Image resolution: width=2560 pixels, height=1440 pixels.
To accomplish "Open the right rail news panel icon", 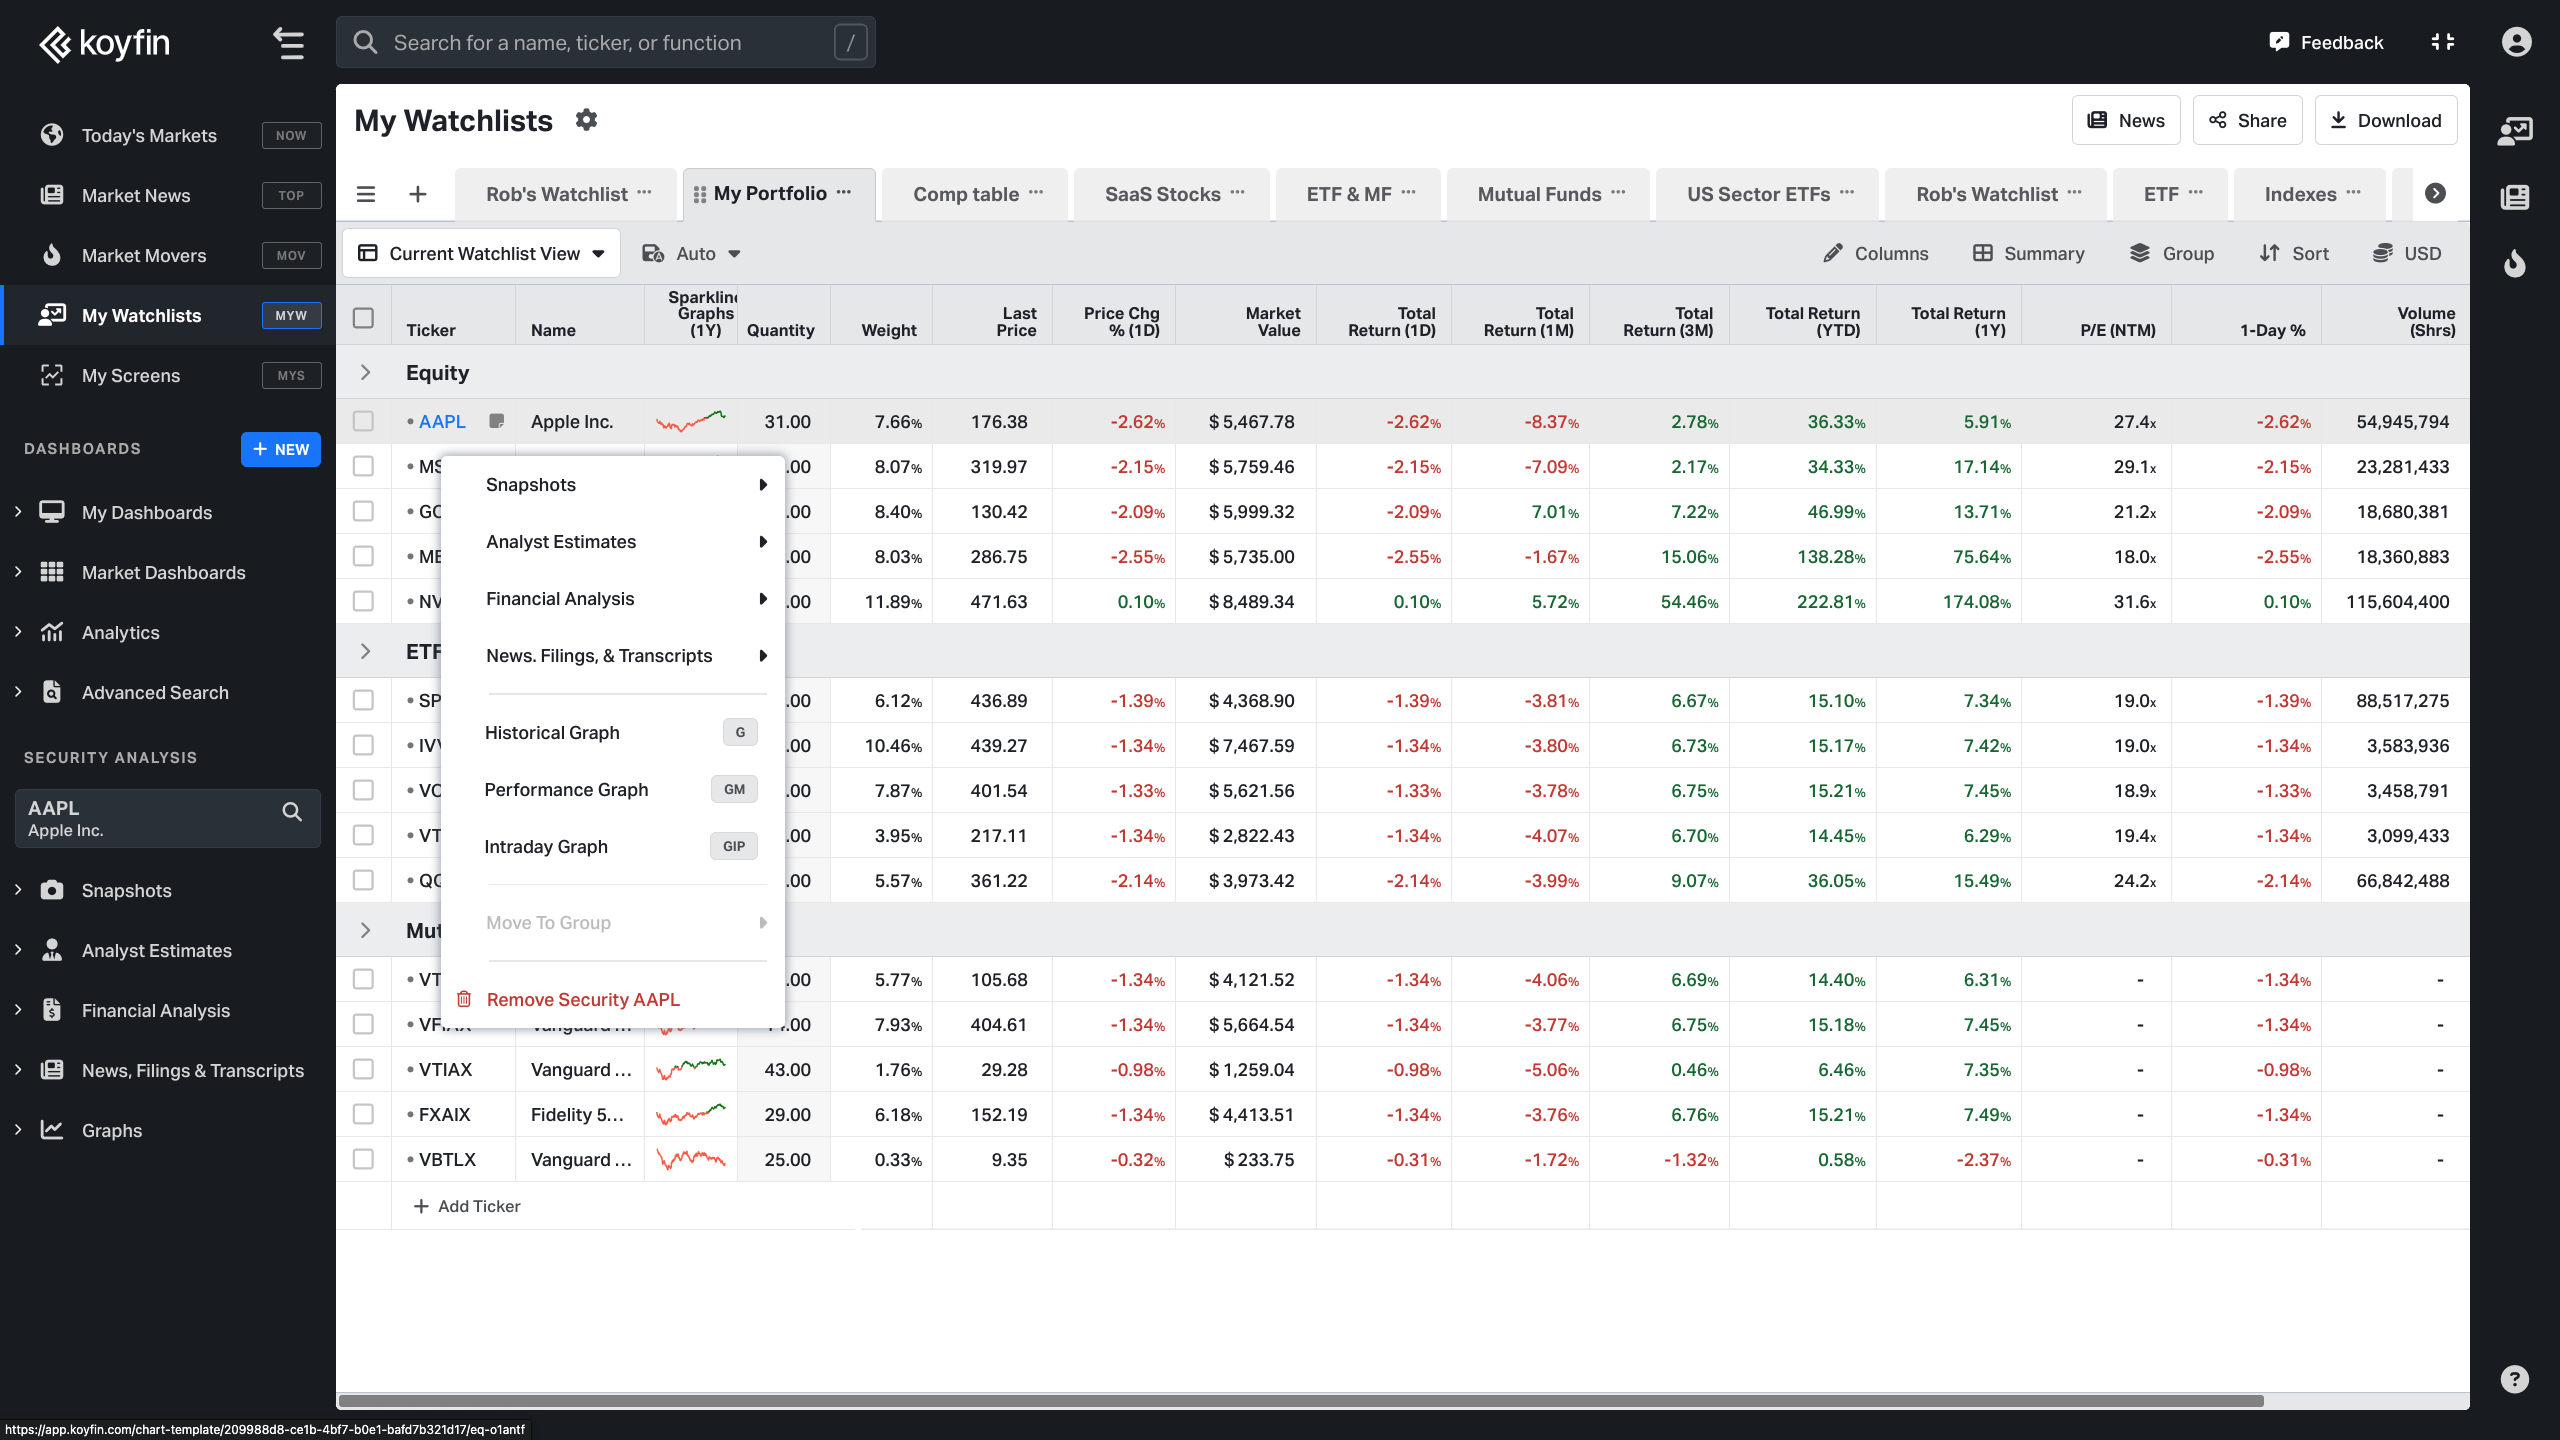I will (x=2515, y=197).
